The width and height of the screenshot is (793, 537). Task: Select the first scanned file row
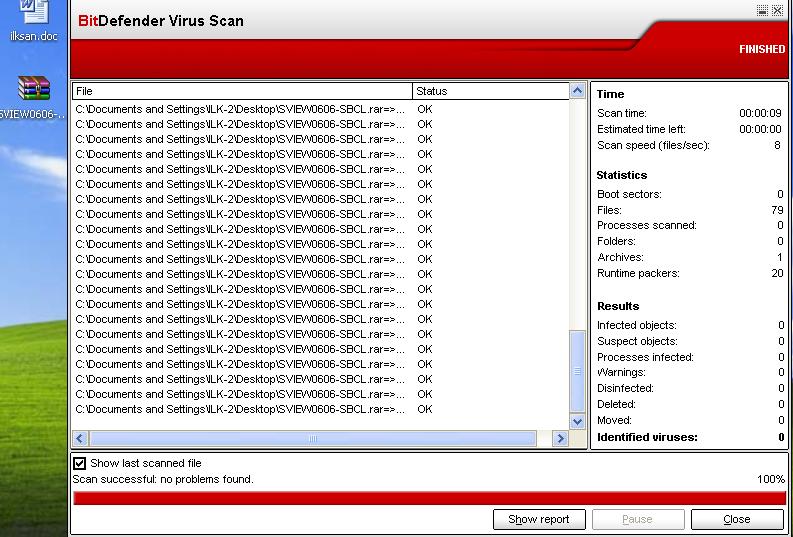click(321, 109)
